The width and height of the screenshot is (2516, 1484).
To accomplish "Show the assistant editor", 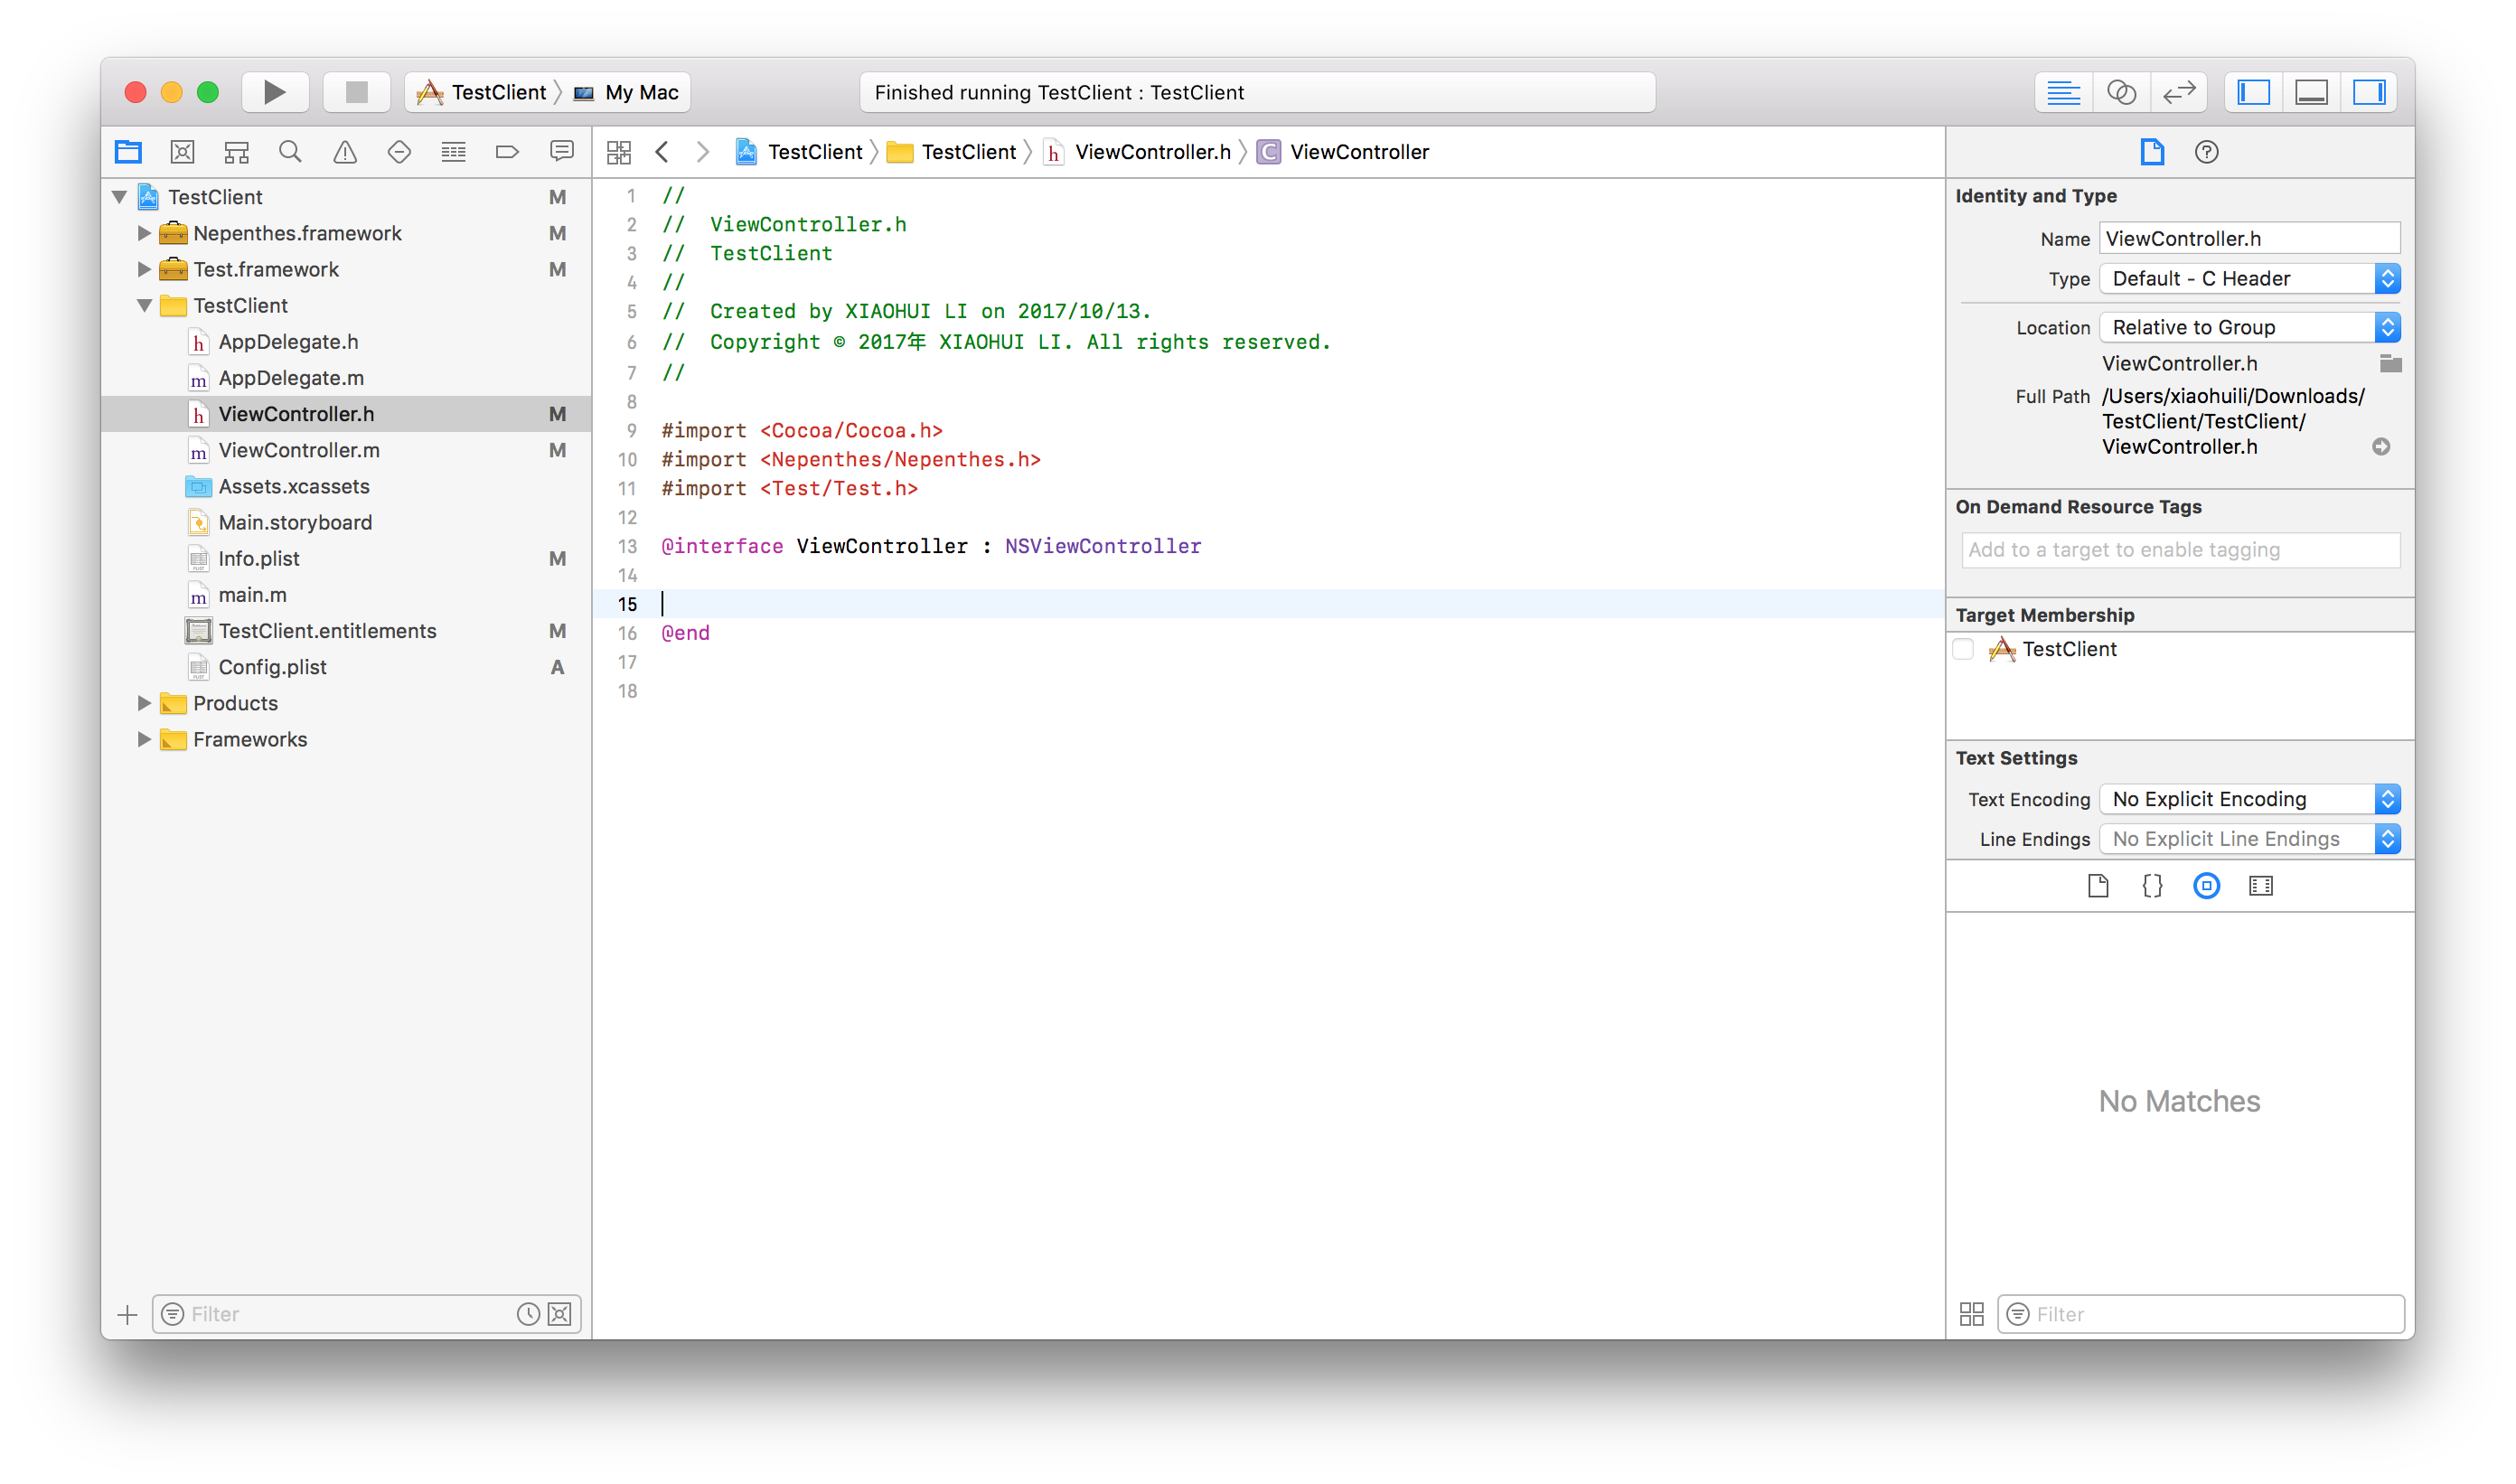I will click(x=2121, y=92).
